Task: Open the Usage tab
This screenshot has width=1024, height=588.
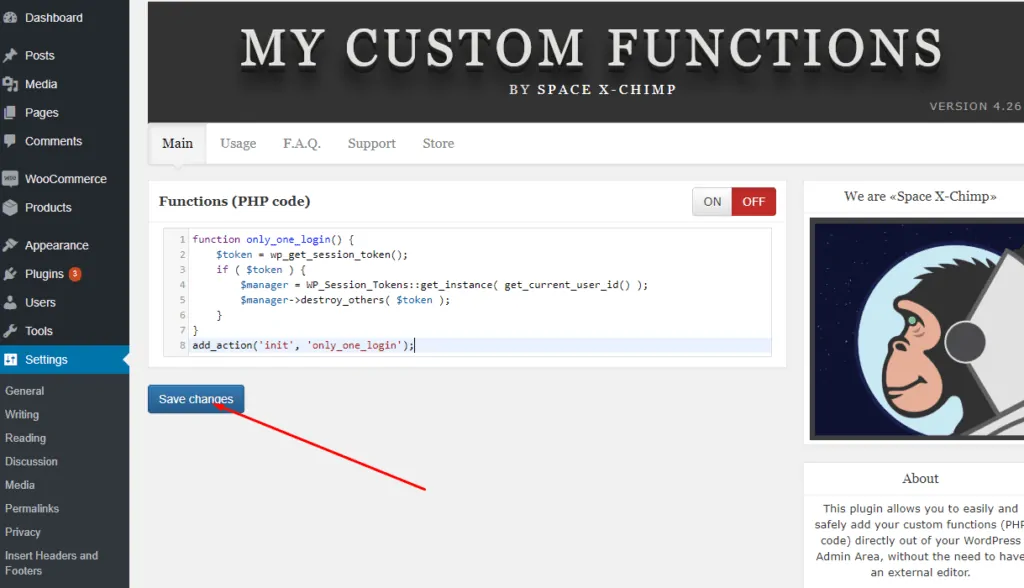Action: tap(238, 143)
